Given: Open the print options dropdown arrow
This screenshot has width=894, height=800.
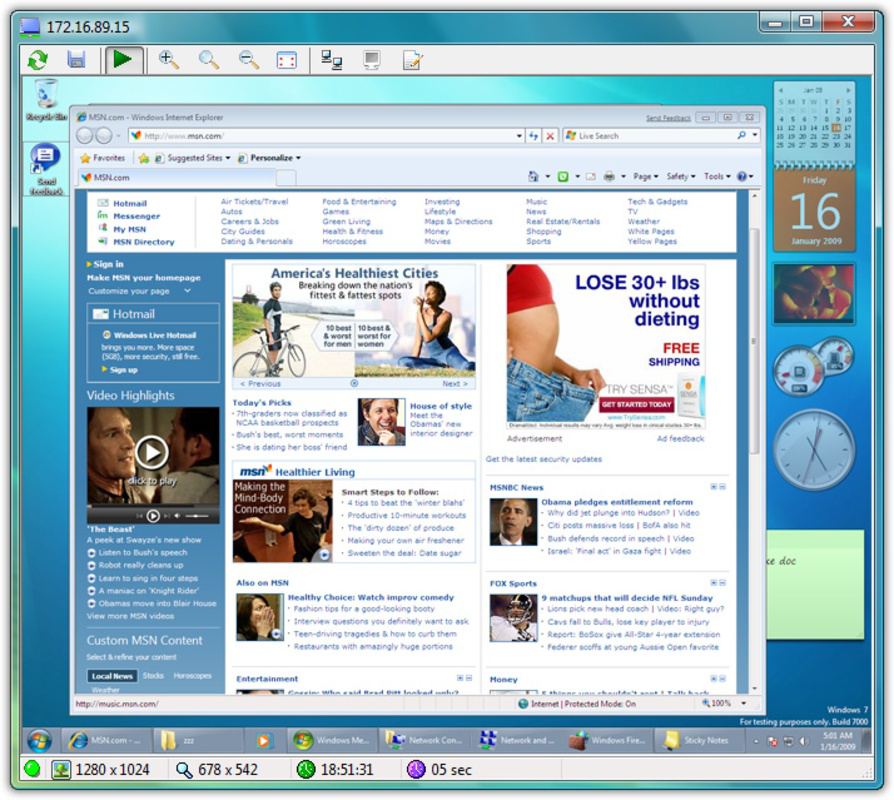Looking at the screenshot, I should pyautogui.click(x=623, y=177).
